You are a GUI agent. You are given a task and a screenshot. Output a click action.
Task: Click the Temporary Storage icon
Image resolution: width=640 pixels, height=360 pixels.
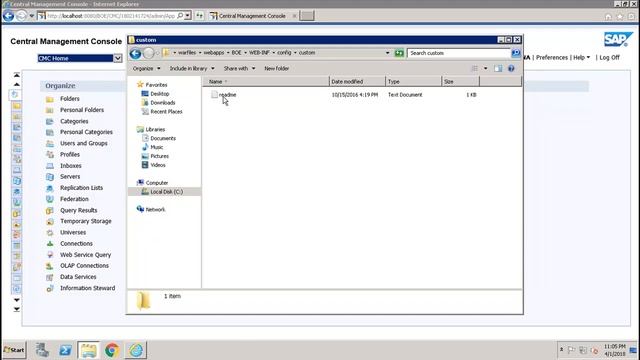[50, 221]
